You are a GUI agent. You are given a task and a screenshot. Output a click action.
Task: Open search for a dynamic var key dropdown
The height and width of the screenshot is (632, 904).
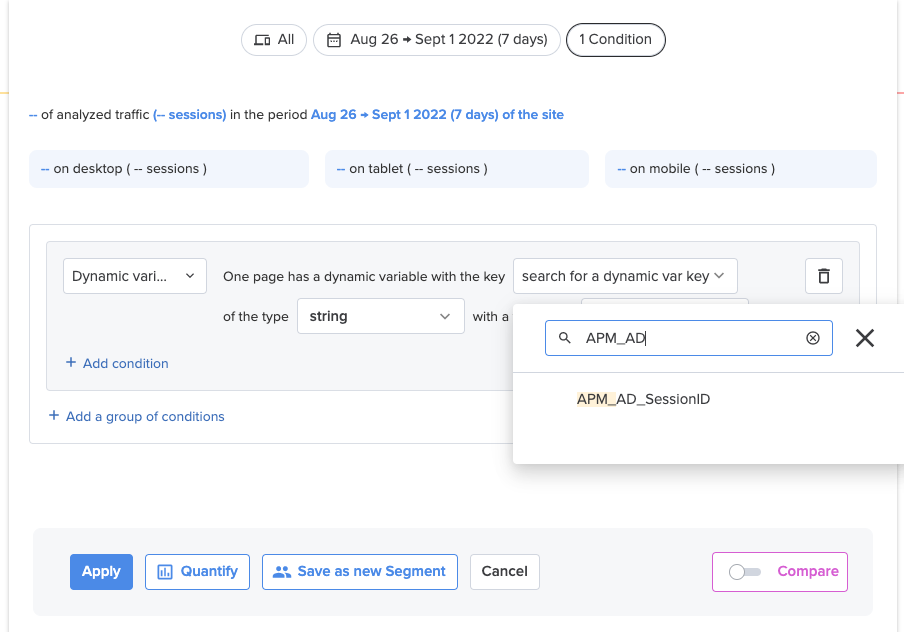(x=625, y=276)
